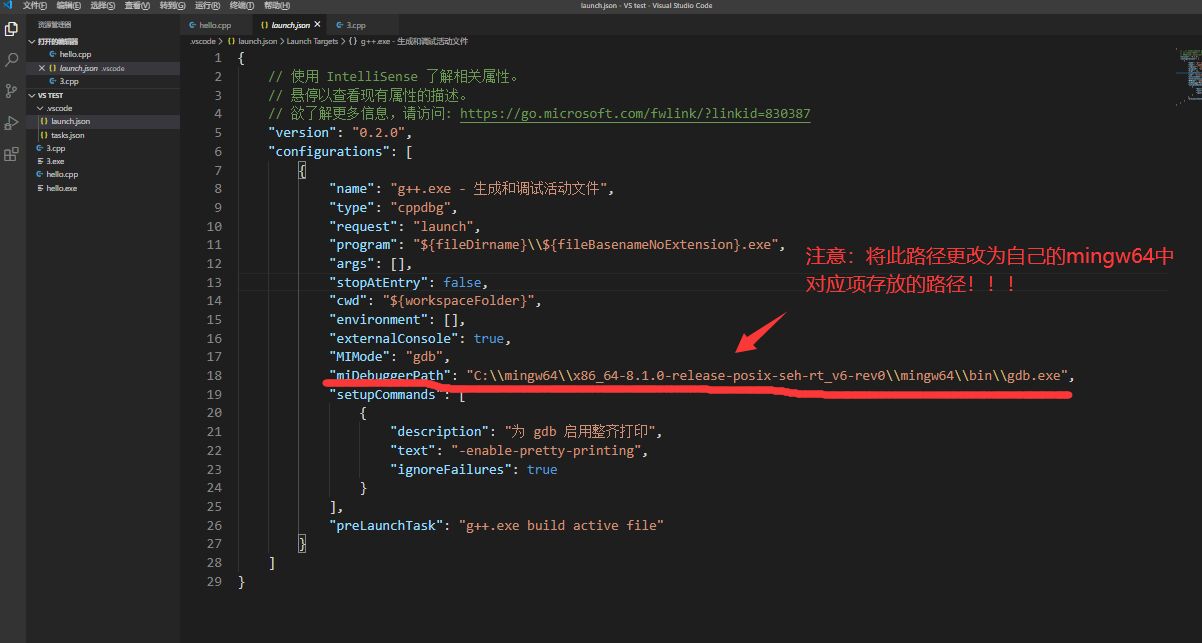Open the Search view icon
Viewport: 1202px width, 643px height.
(12, 60)
